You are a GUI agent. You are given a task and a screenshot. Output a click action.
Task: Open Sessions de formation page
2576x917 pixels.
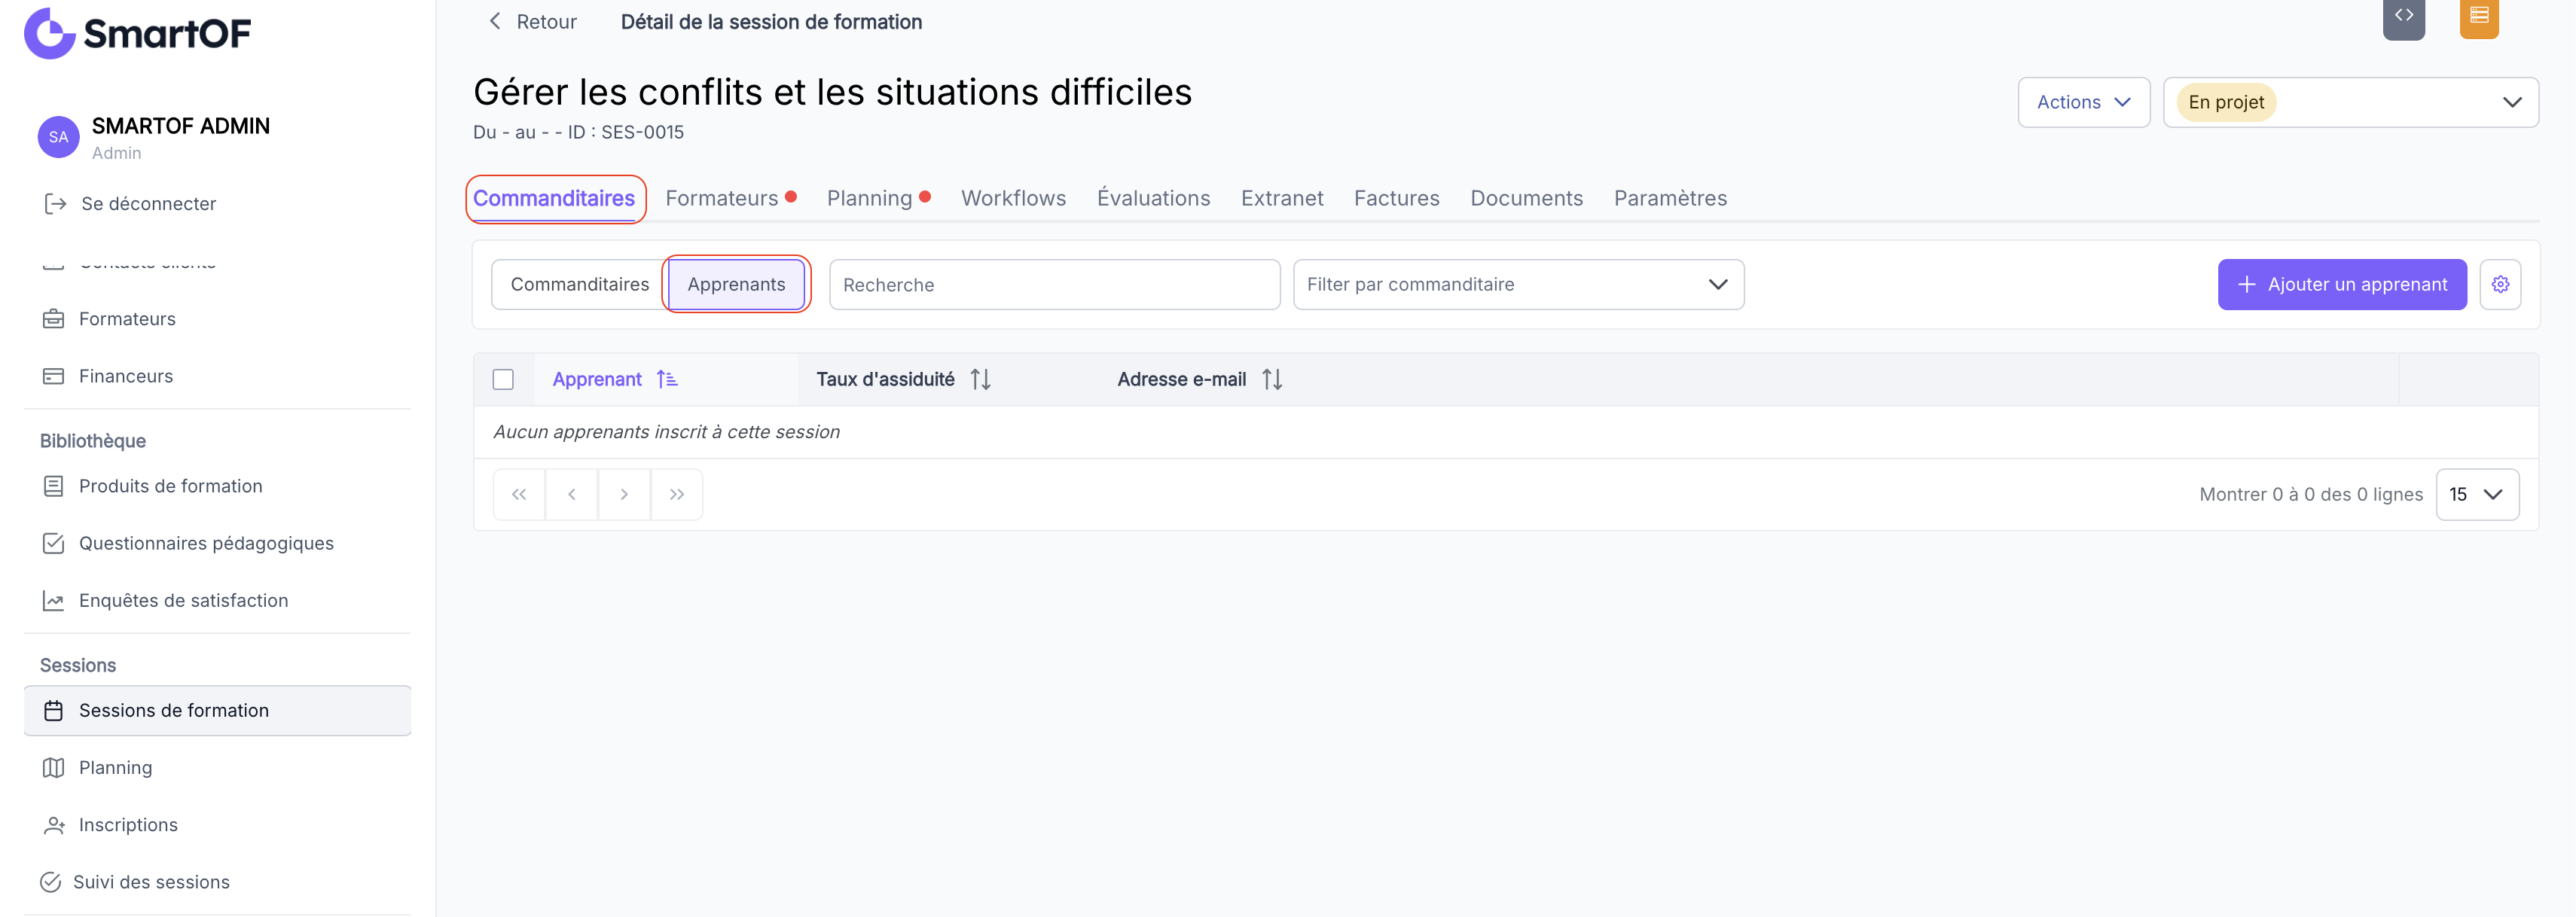(217, 710)
